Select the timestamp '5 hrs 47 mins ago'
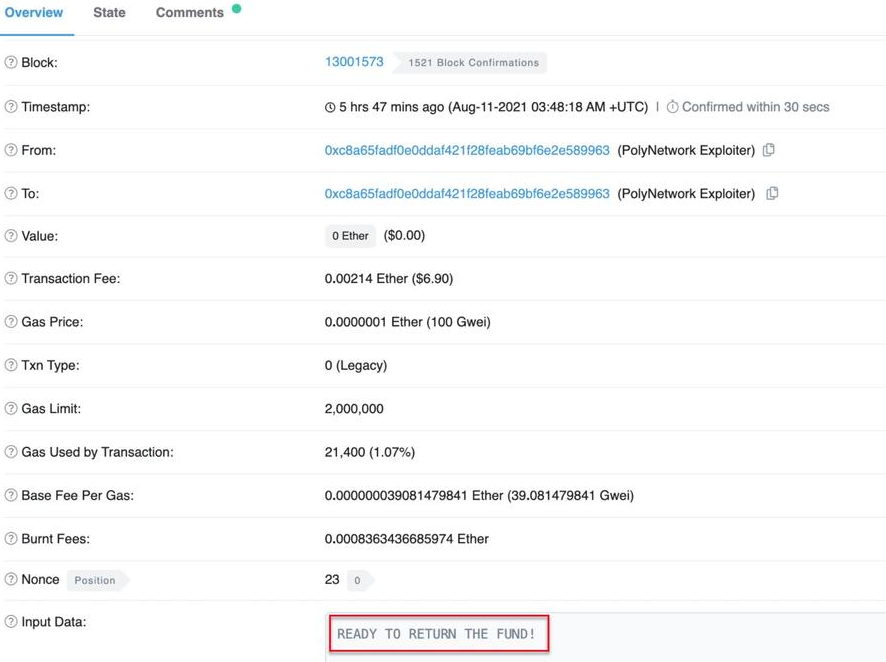The height and width of the screenshot is (662, 886). click(392, 107)
